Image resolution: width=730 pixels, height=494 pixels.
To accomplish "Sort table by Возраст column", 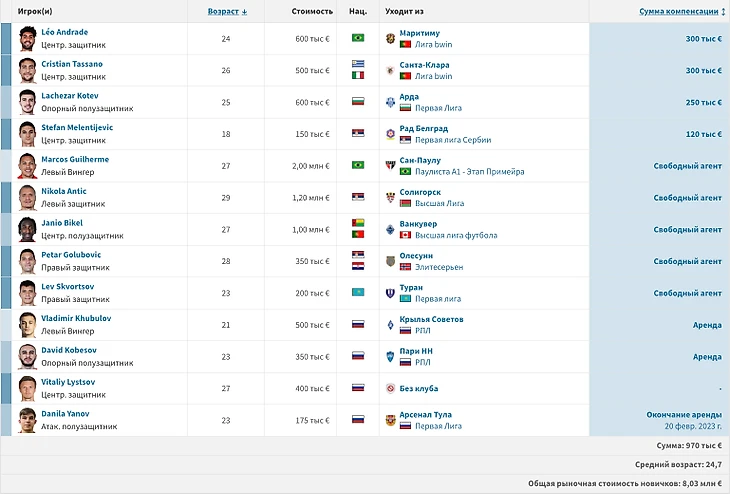I will 227,11.
